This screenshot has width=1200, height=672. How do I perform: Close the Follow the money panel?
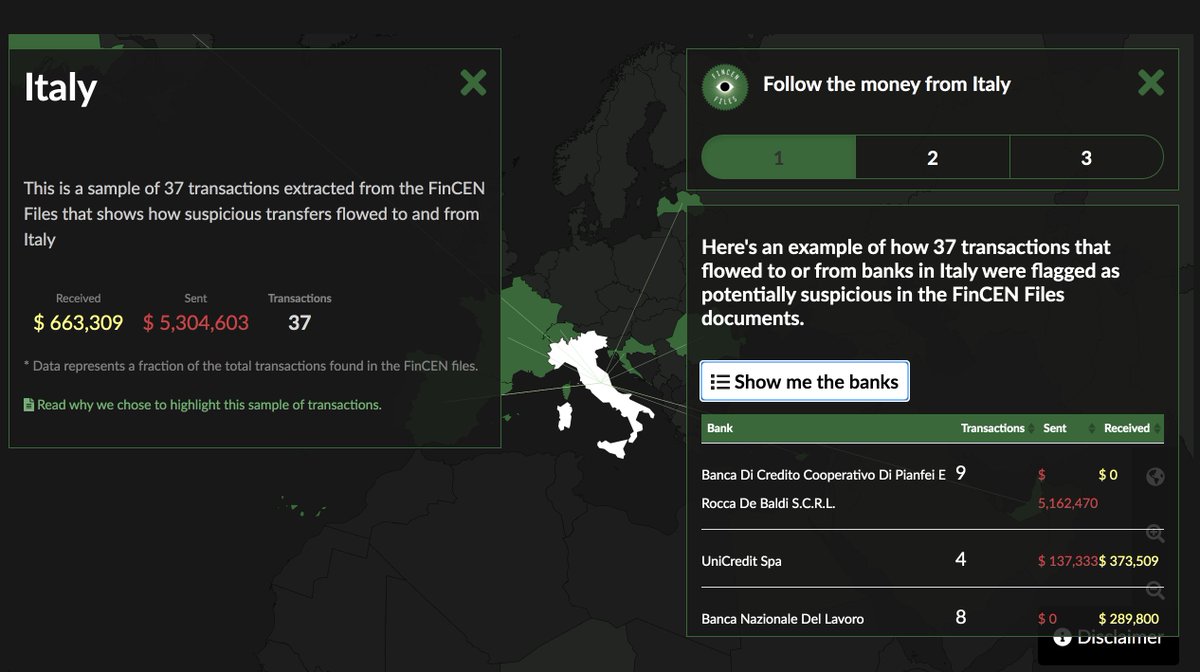(x=1151, y=82)
